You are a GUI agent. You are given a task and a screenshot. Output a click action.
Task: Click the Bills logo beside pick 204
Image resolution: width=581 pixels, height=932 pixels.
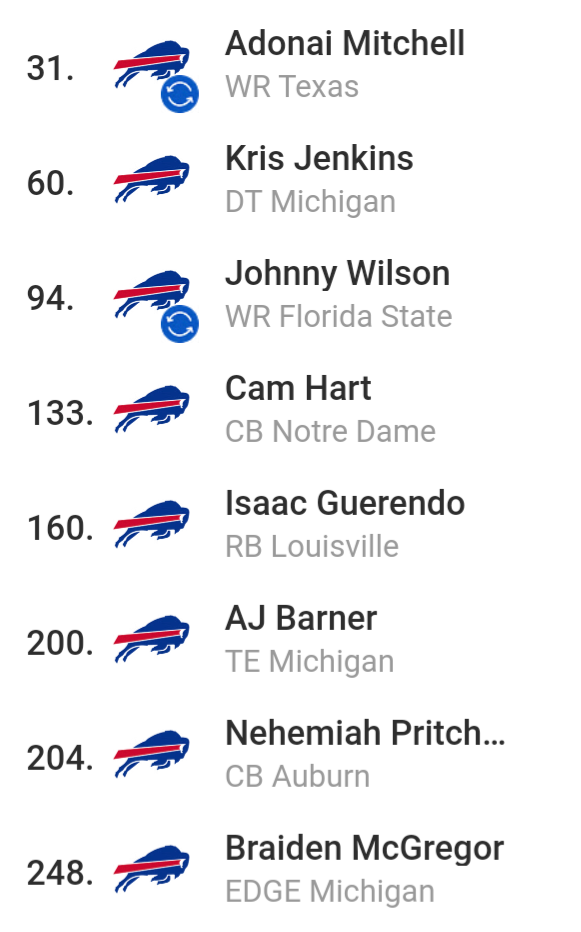152,754
